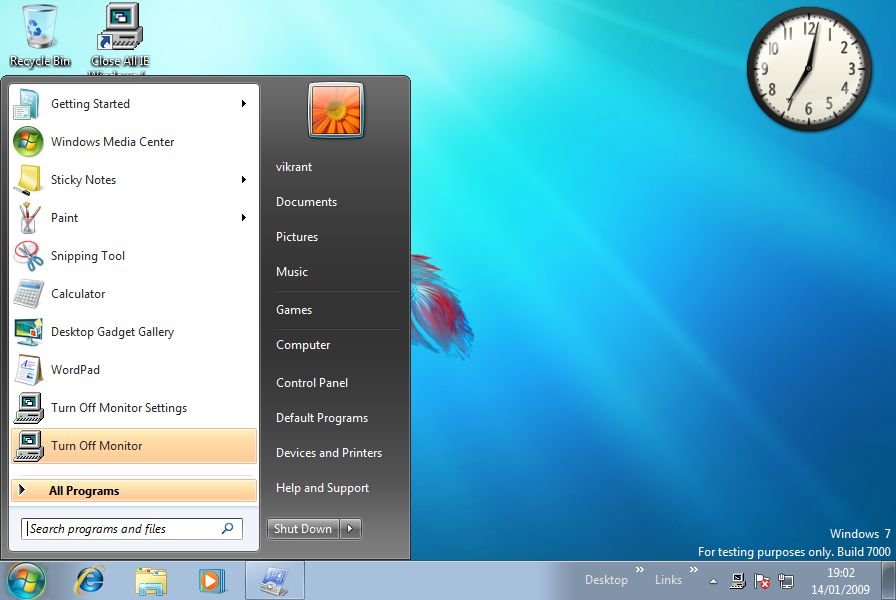
Task: Open Control Panel
Action: (312, 383)
